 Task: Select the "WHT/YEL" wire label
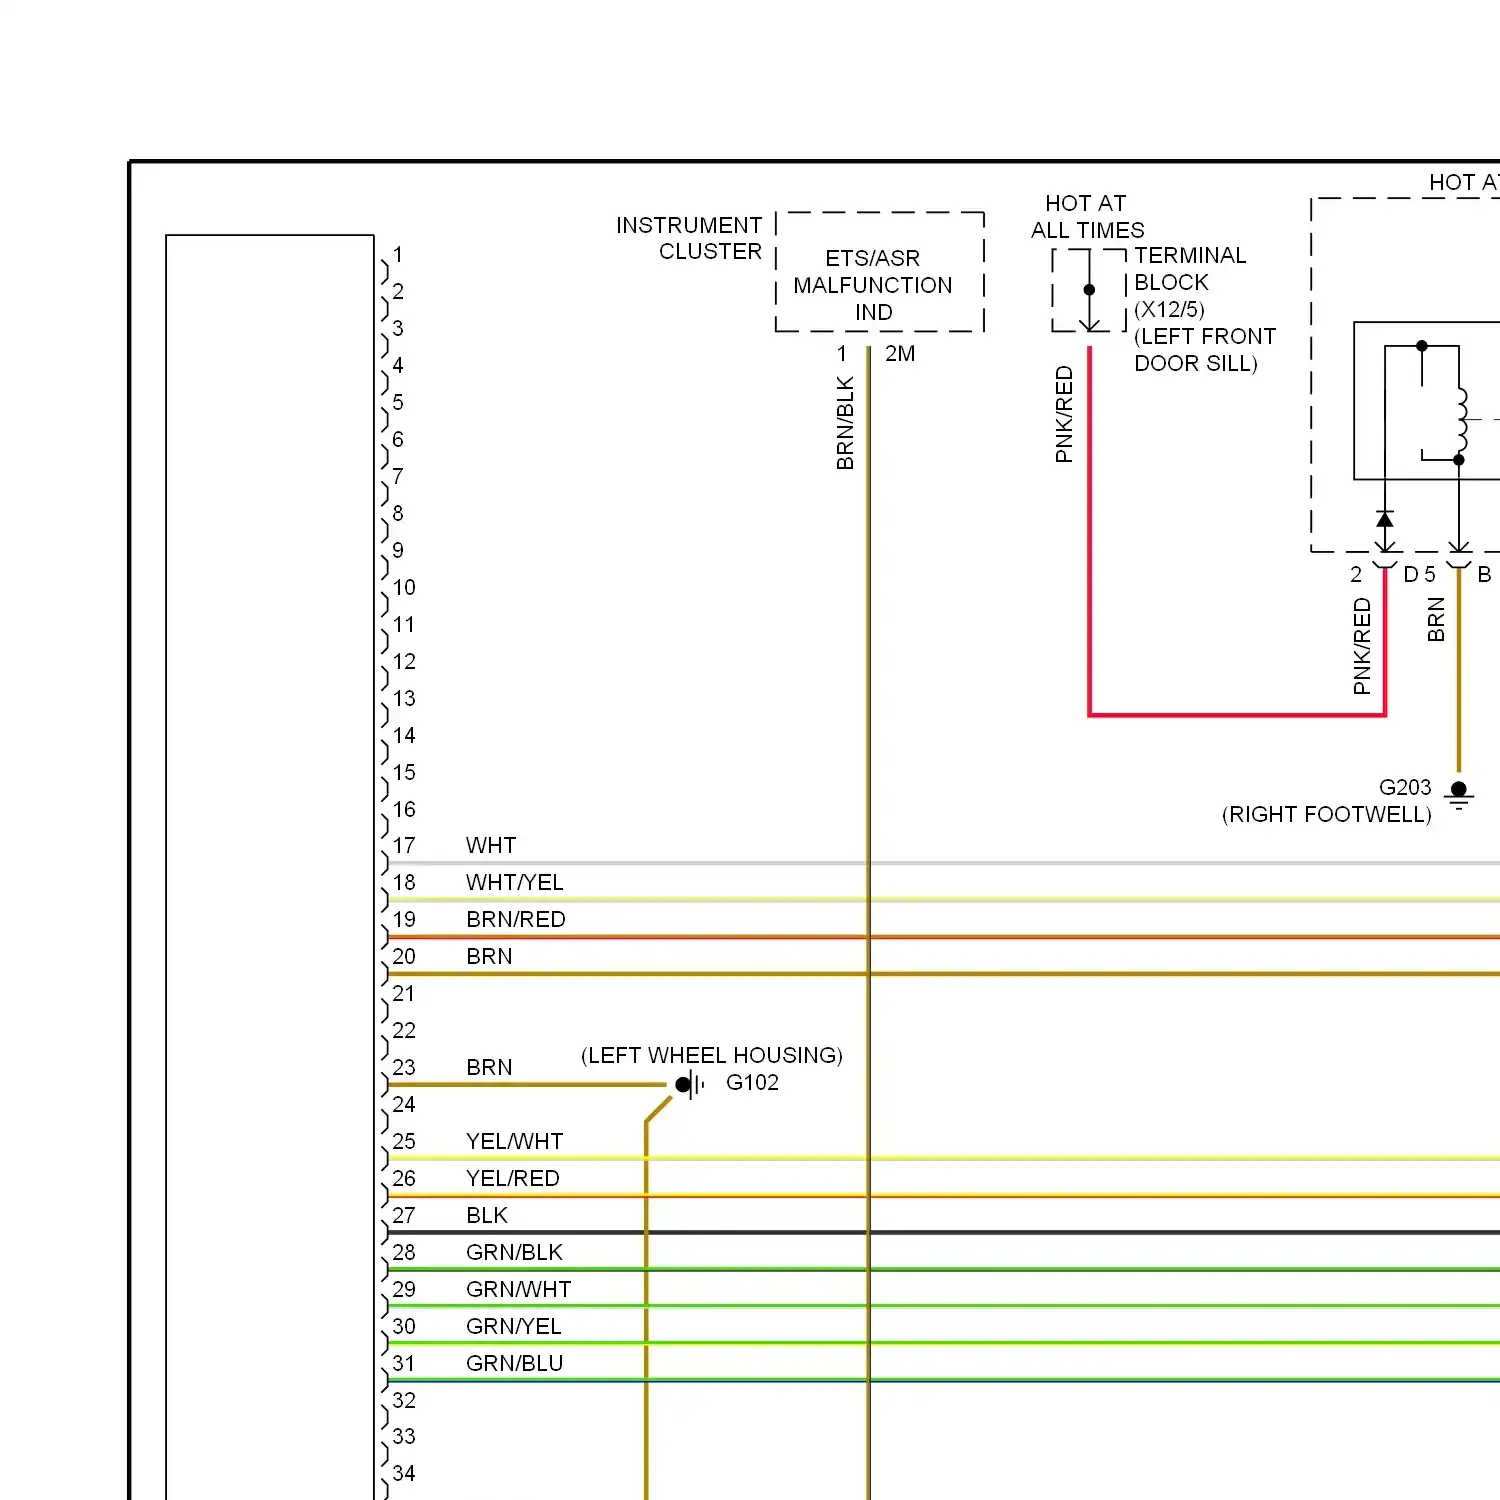[515, 882]
